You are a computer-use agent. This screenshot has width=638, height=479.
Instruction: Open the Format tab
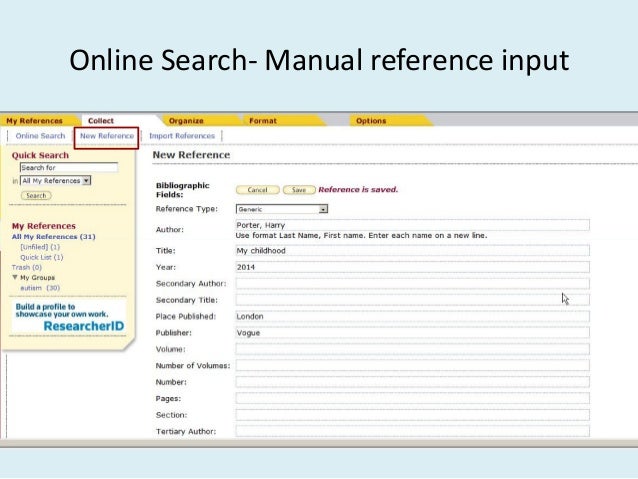(x=263, y=121)
